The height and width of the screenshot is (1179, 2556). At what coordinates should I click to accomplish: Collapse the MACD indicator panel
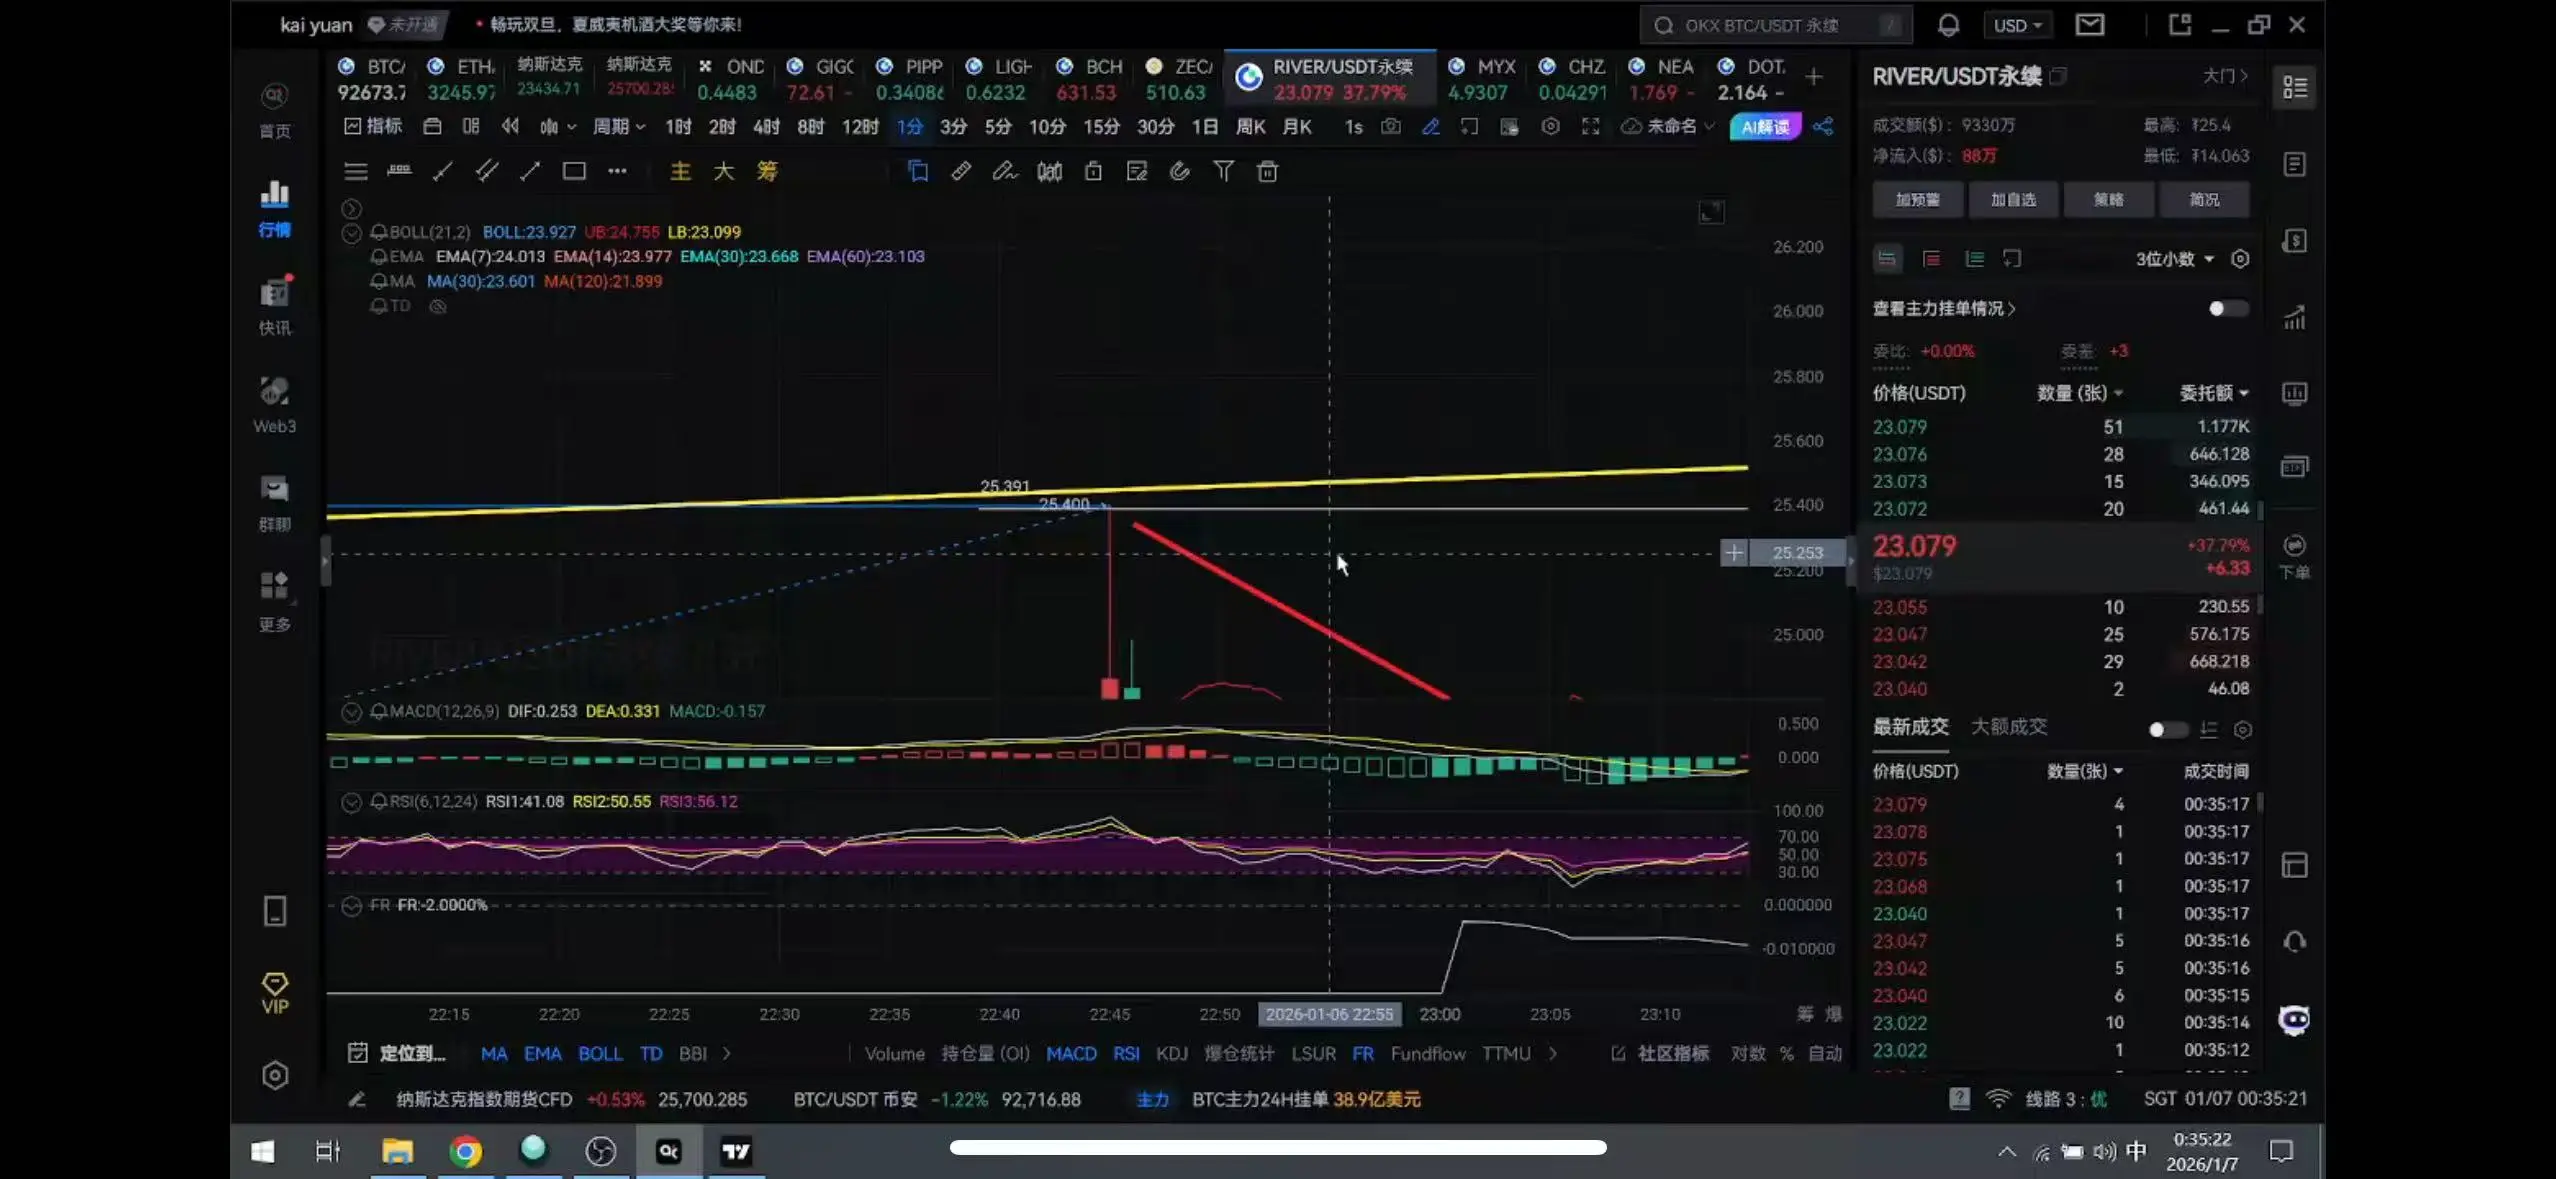351,712
